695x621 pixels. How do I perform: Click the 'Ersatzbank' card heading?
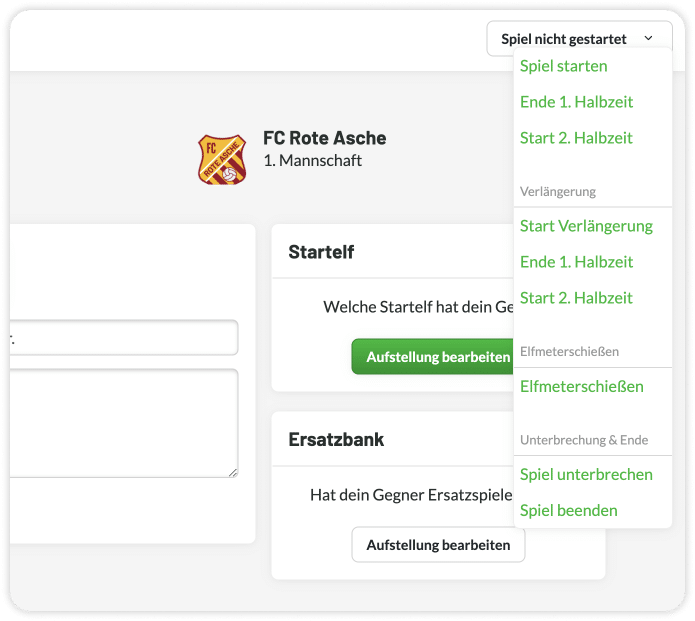pos(336,440)
